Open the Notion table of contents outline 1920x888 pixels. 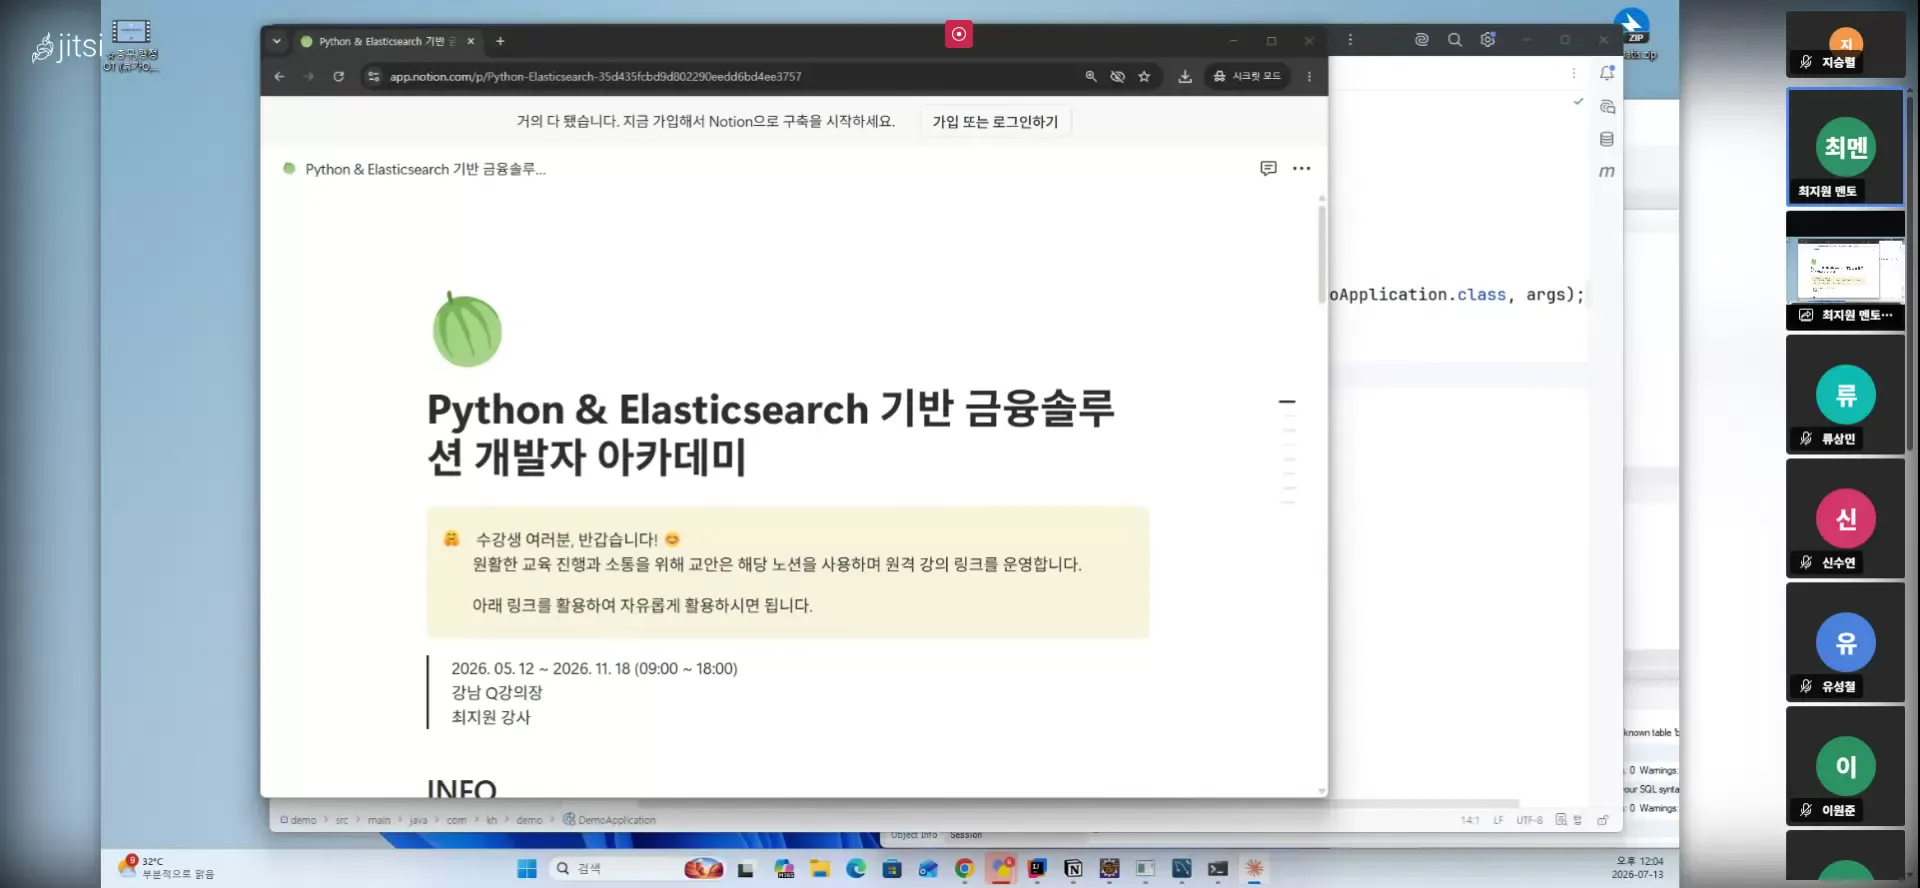[x=1287, y=451]
